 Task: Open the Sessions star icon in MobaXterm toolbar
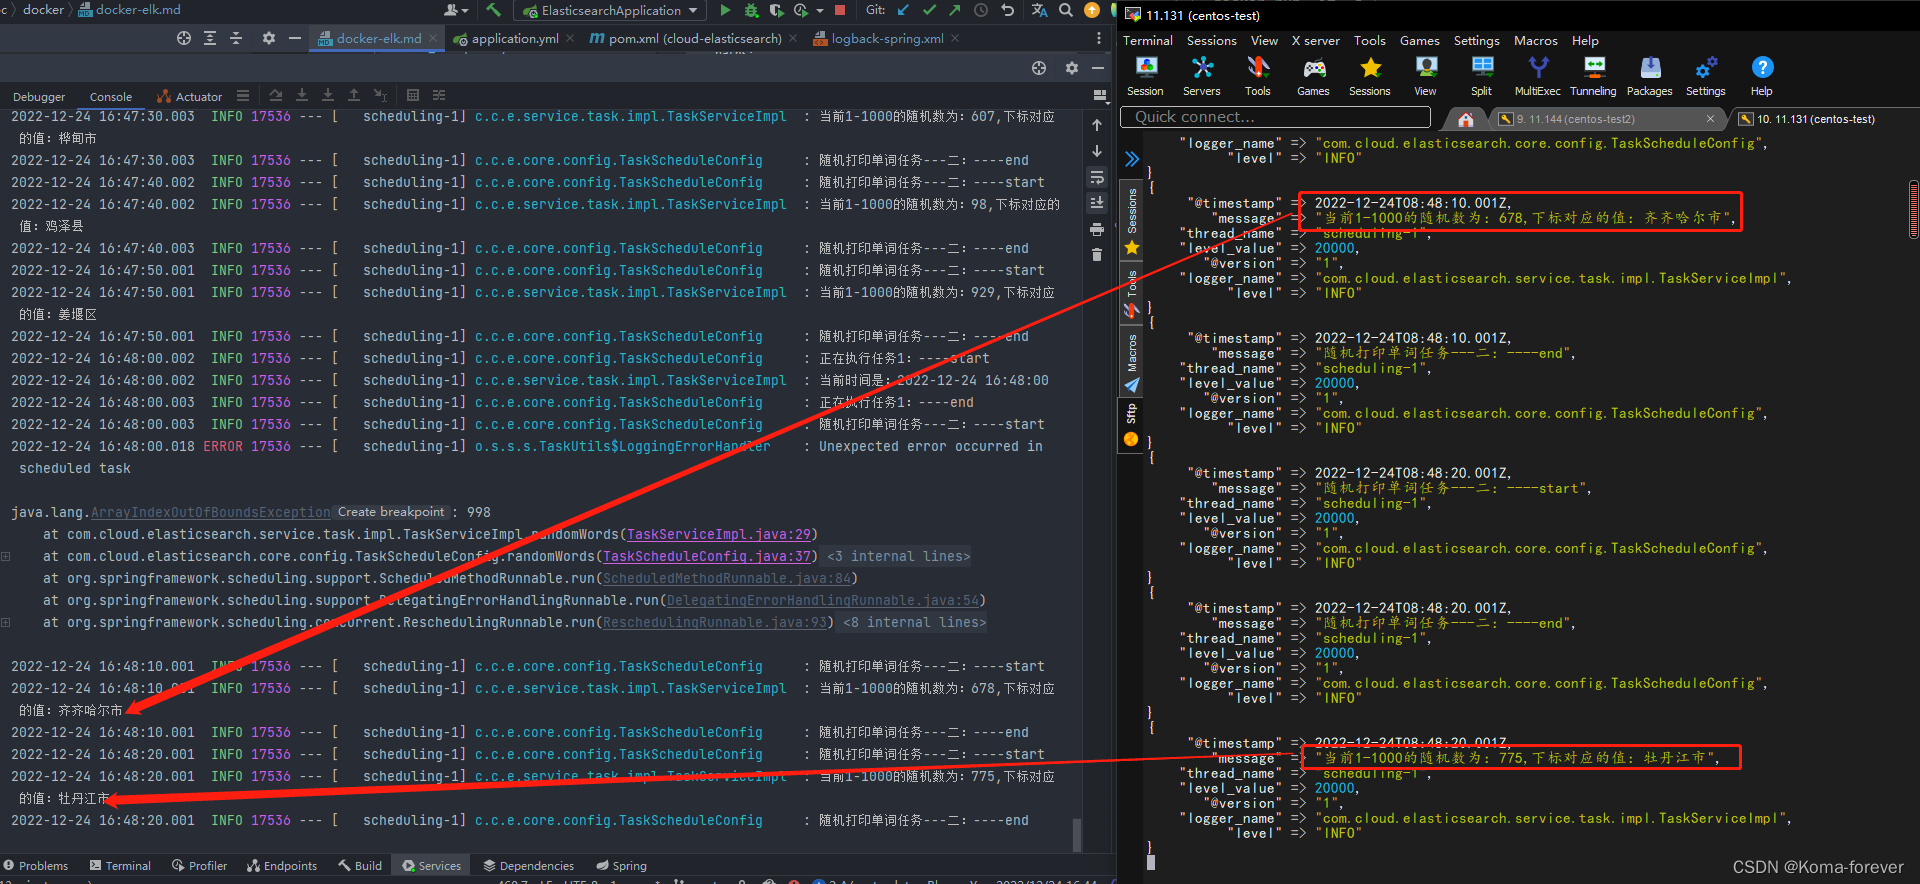[x=1370, y=76]
